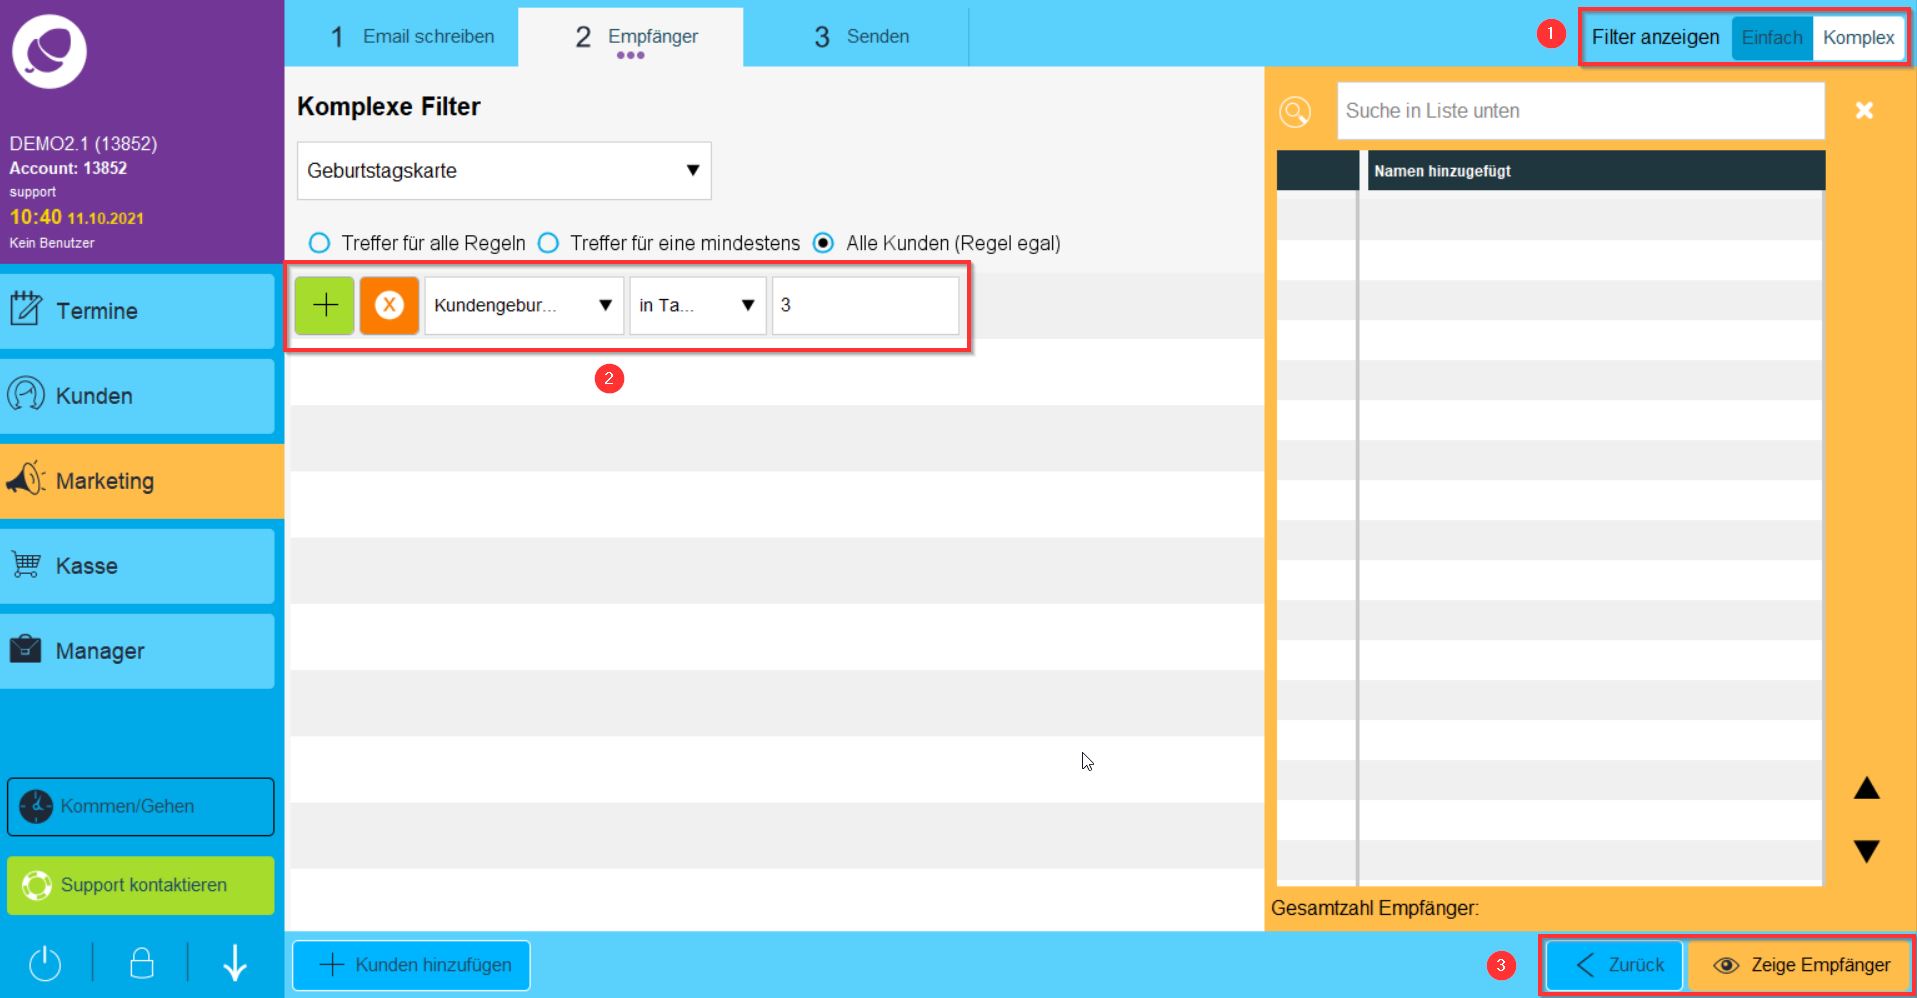The height and width of the screenshot is (998, 1917).
Task: Click Zurück button
Action: [1615, 965]
